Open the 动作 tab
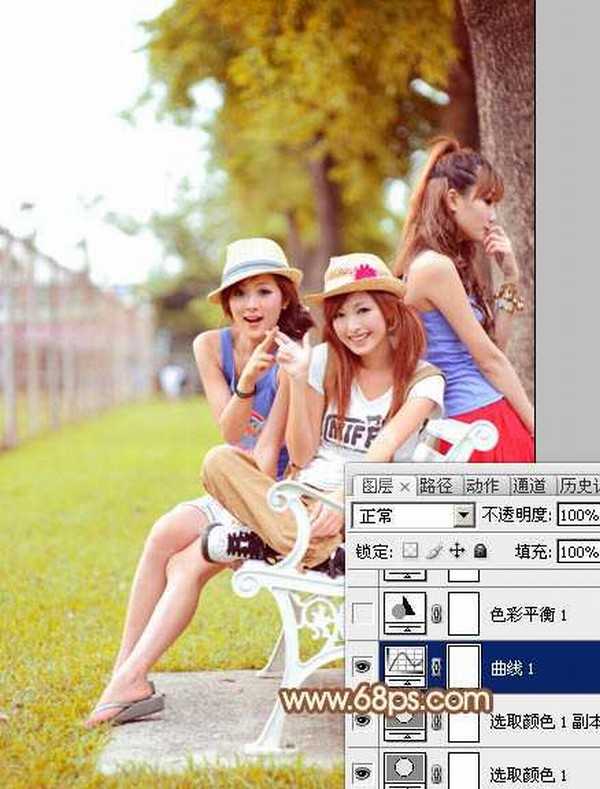 tap(482, 485)
